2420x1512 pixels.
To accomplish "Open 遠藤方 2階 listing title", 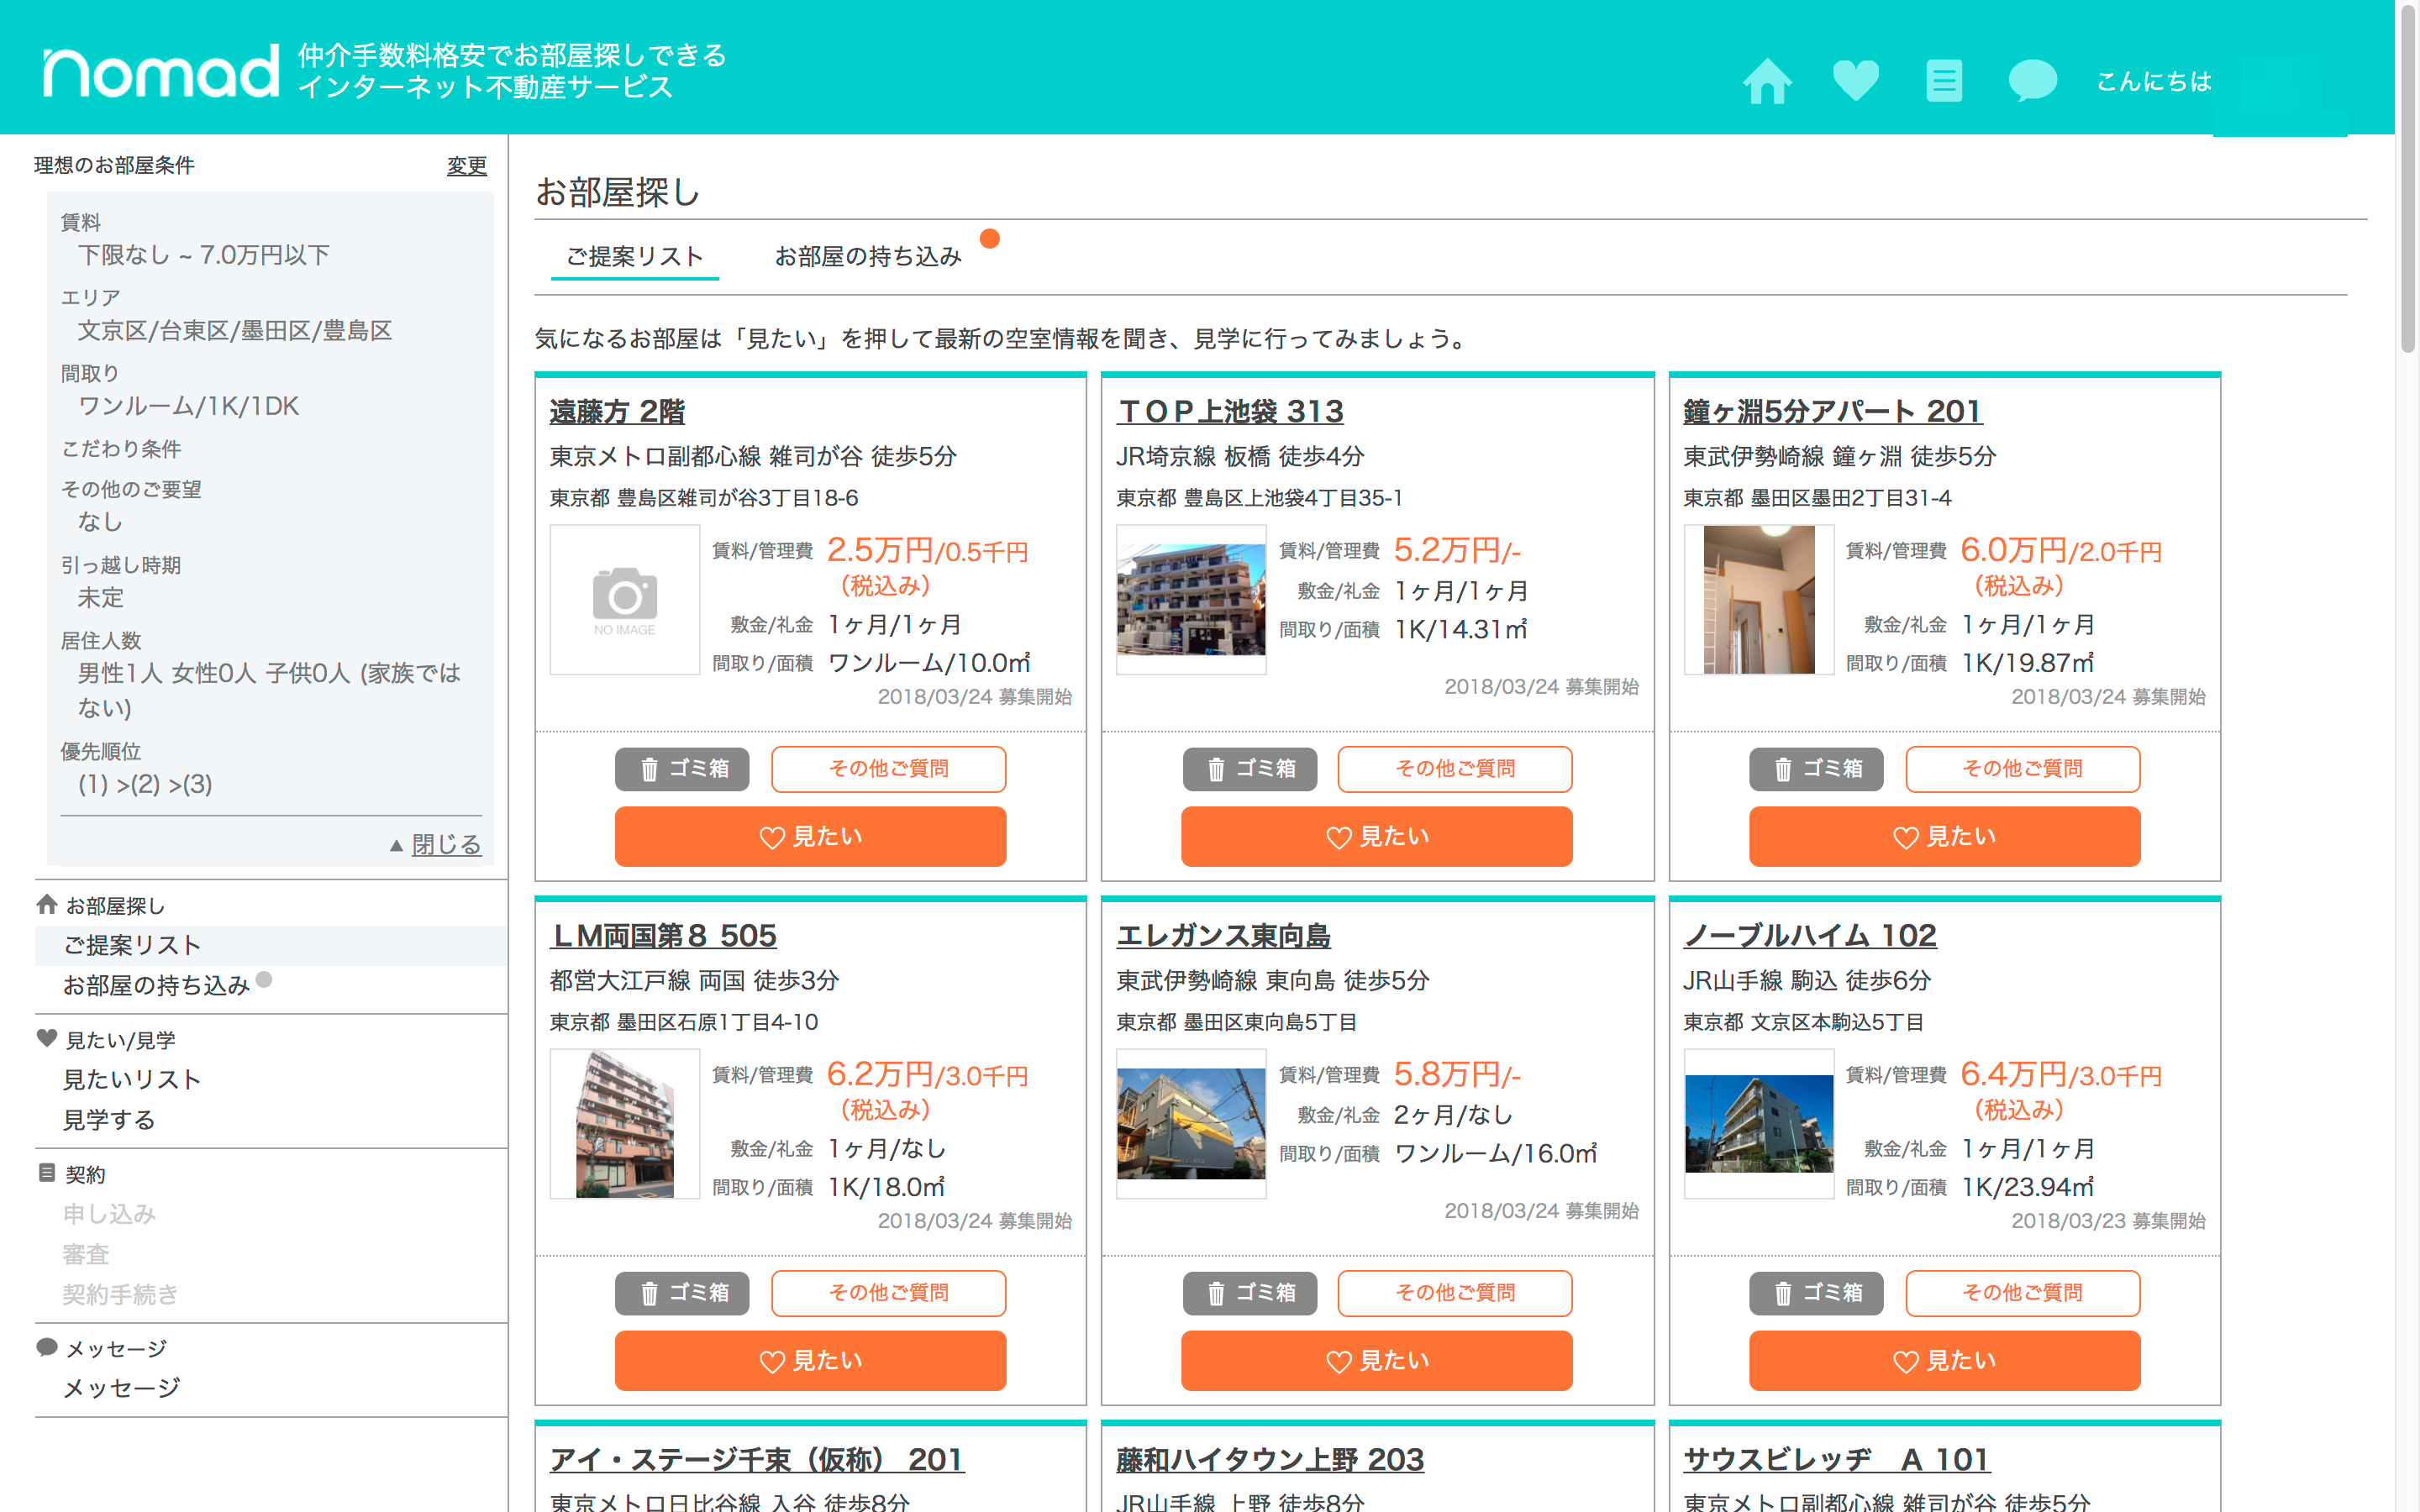I will 617,411.
